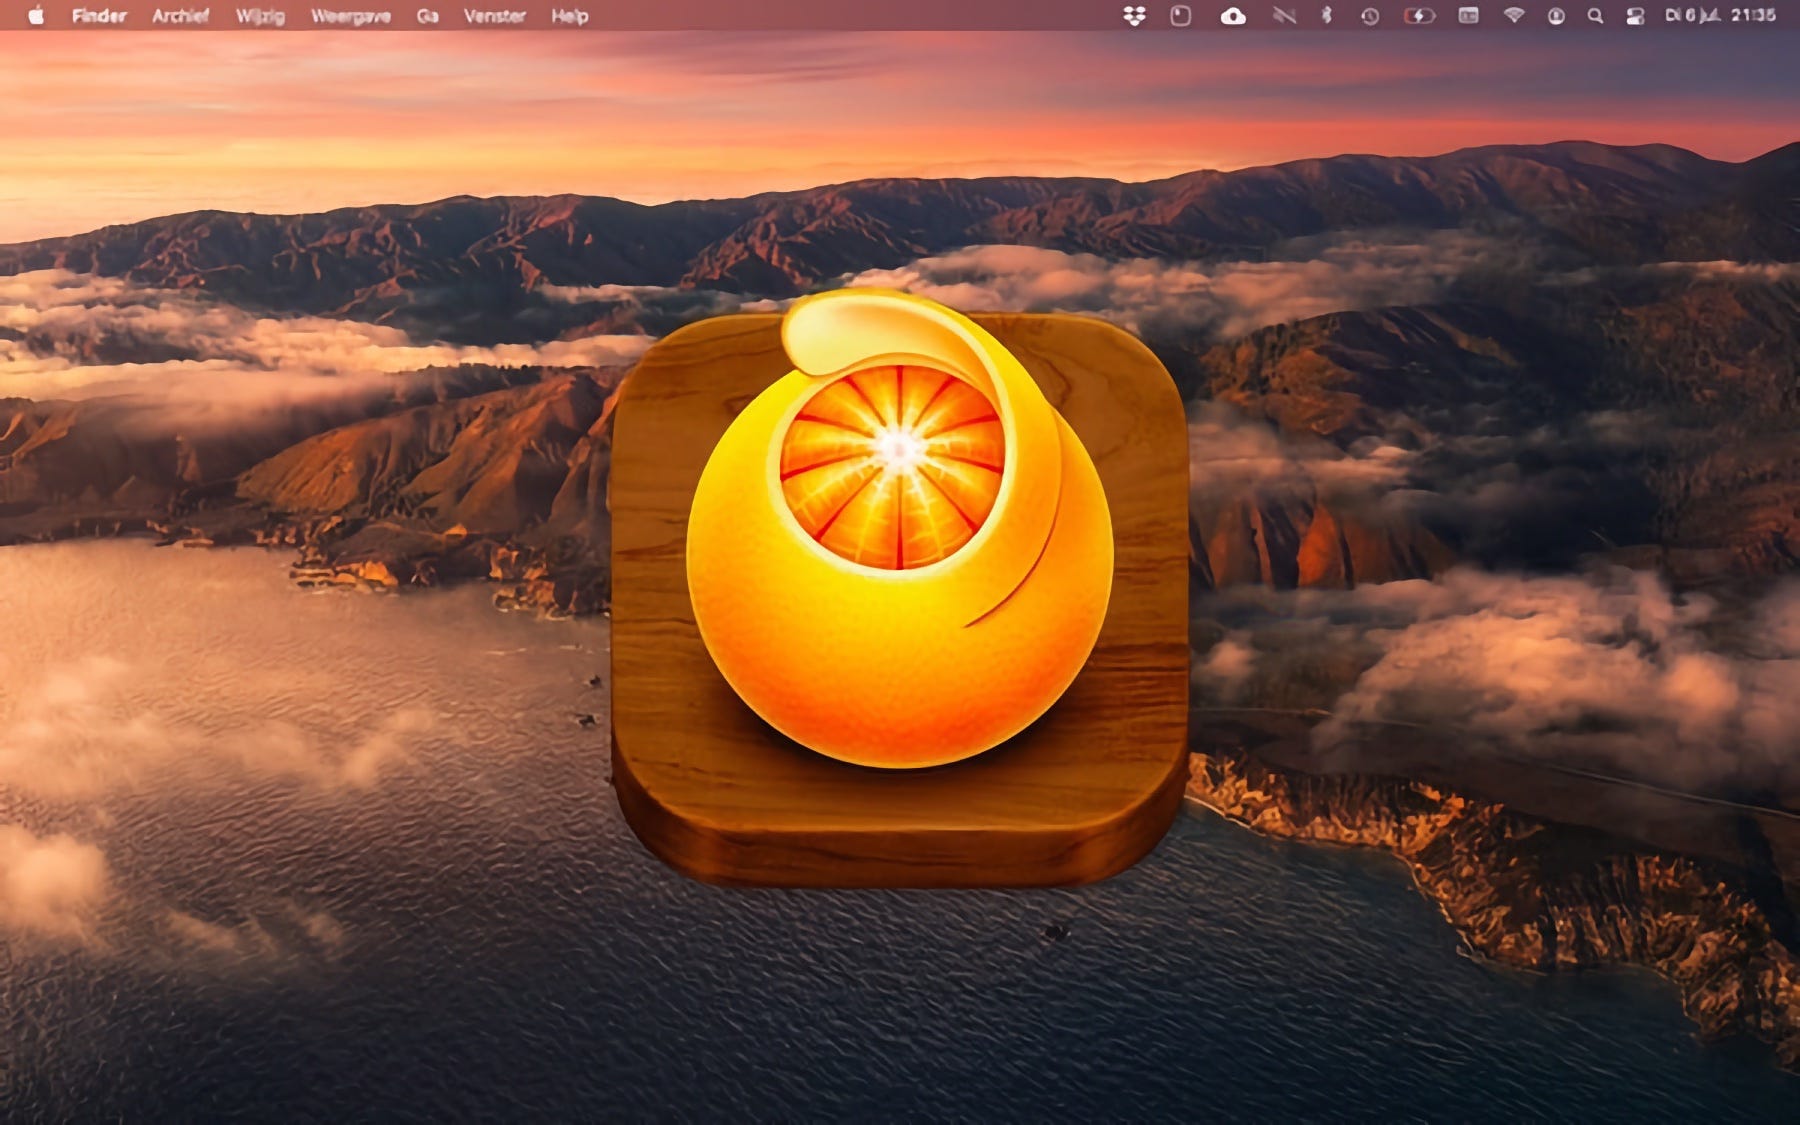Open the Finder menu

coord(99,16)
